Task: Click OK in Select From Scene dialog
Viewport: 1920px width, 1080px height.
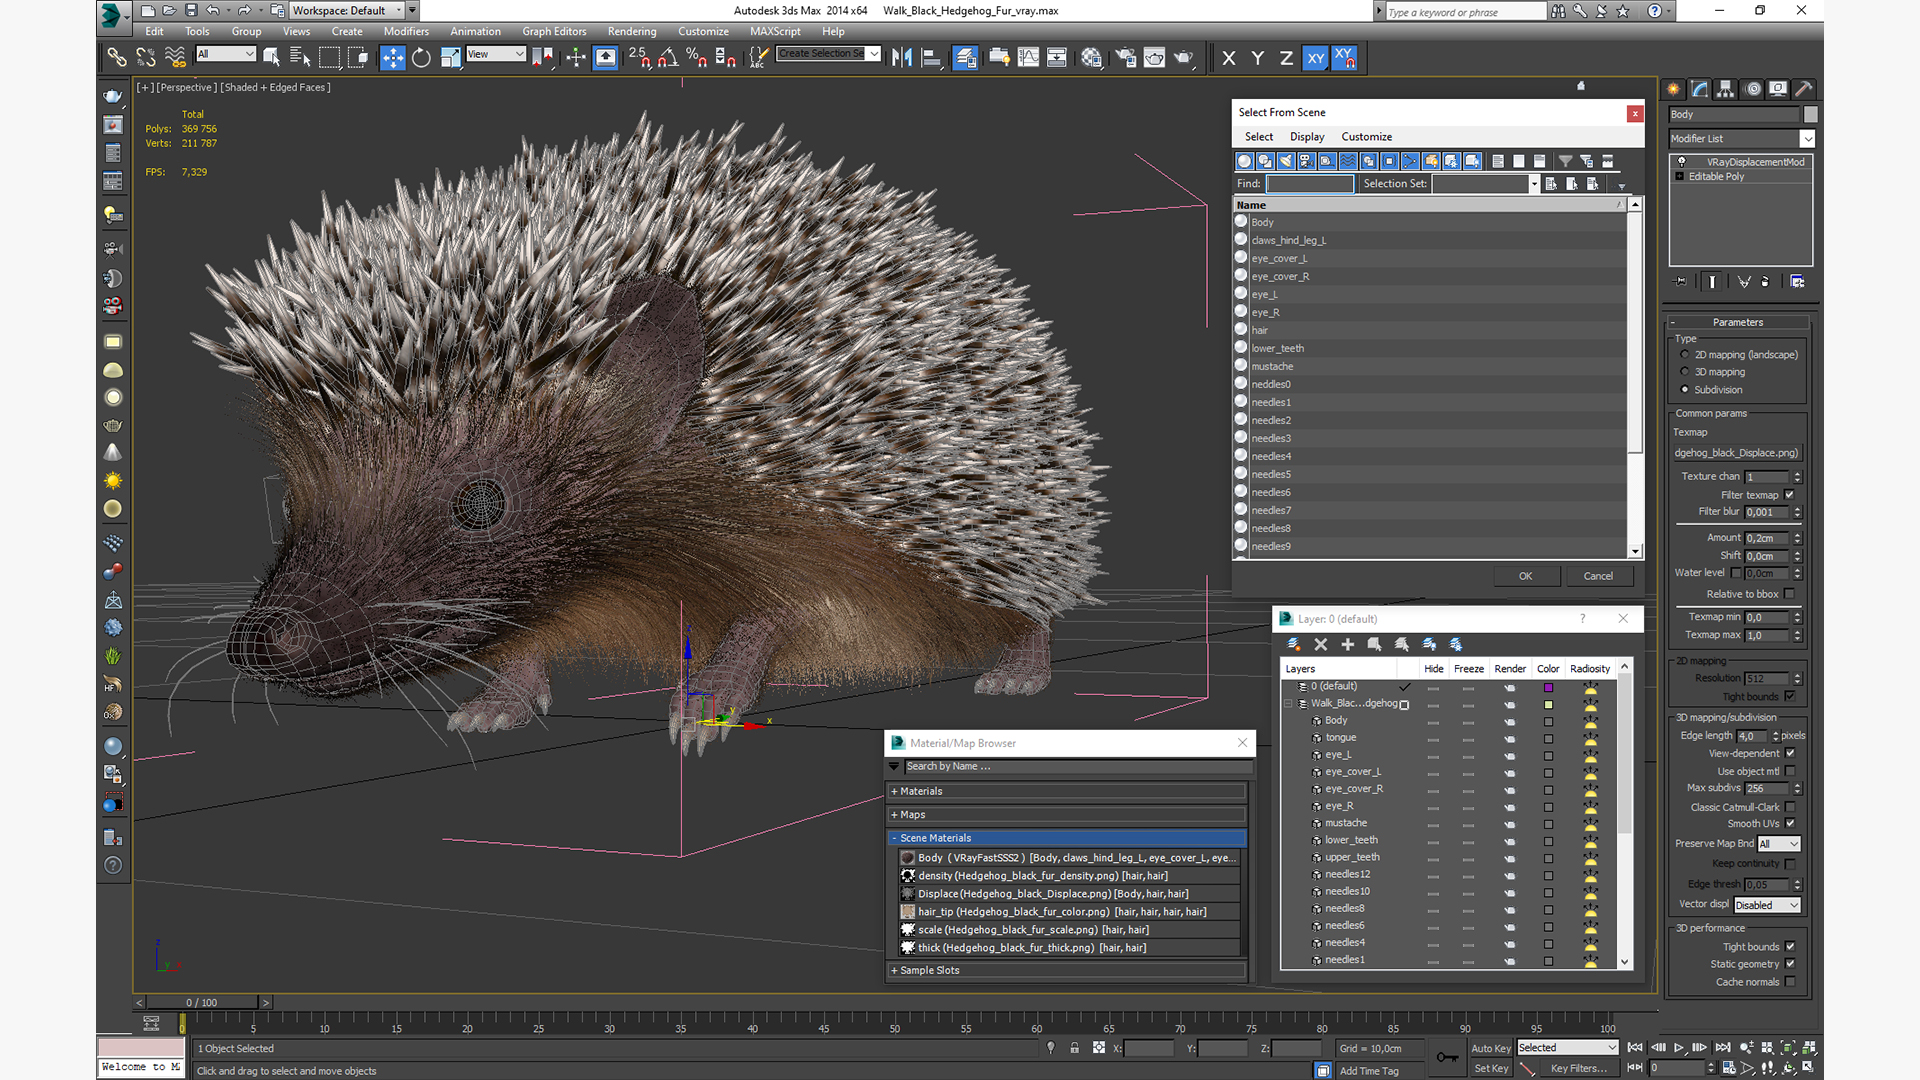Action: tap(1525, 576)
